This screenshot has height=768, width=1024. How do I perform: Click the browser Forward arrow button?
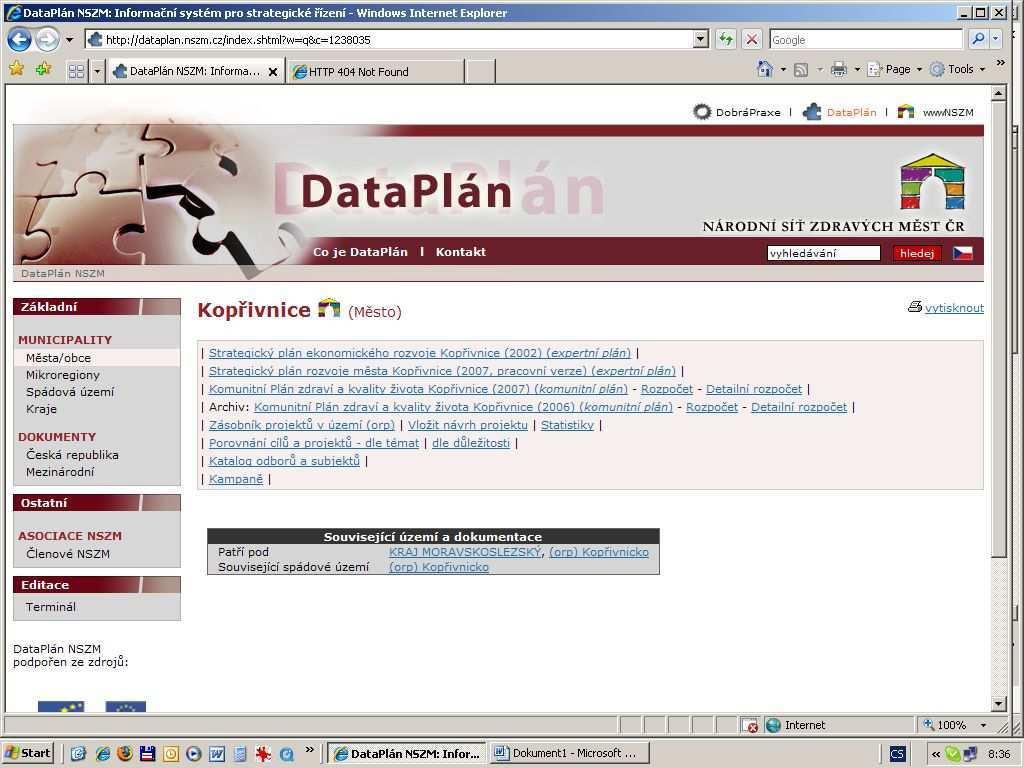click(47, 40)
